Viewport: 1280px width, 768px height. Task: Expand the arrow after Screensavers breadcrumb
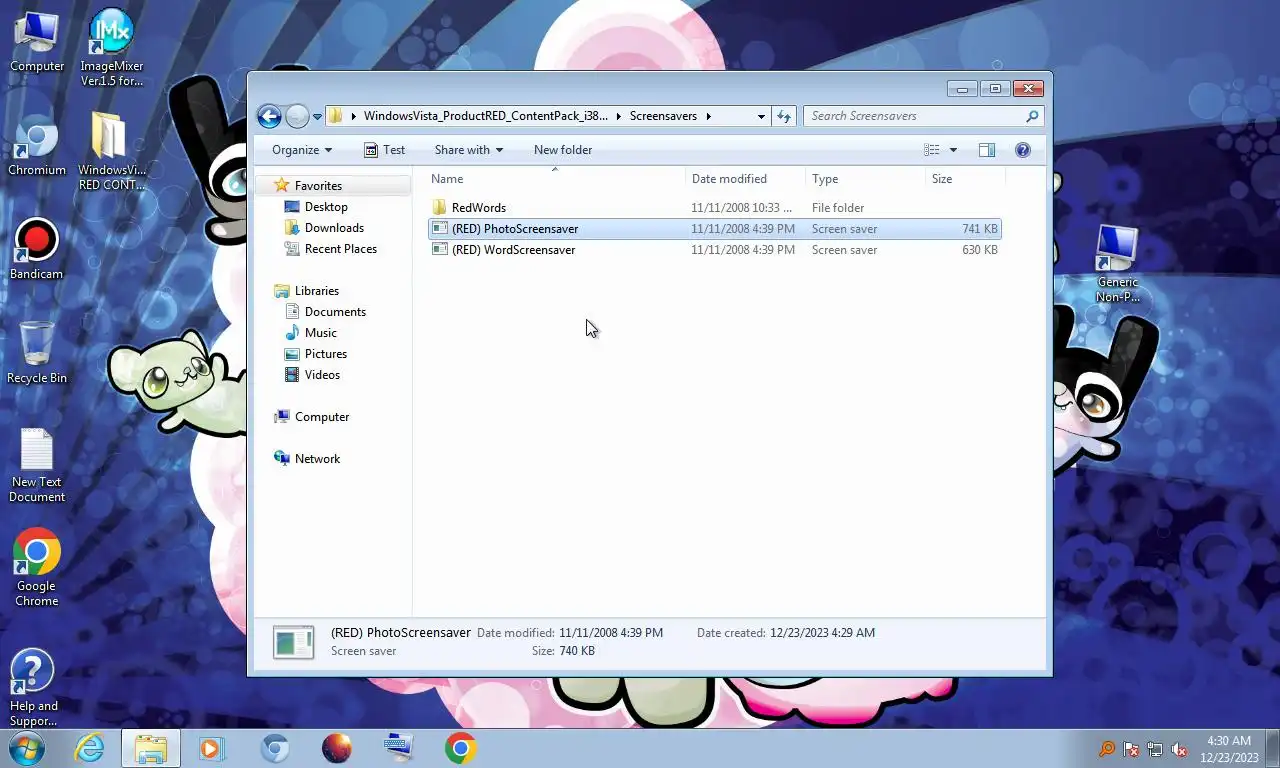coord(709,116)
